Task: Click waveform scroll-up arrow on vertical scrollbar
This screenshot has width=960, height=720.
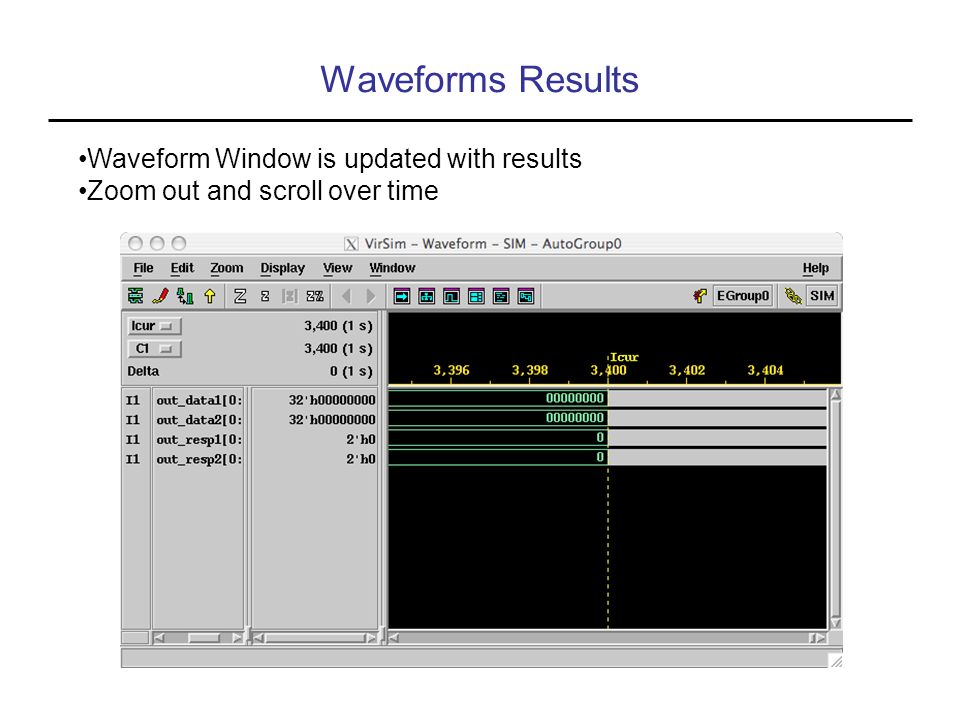Action: (x=835, y=395)
